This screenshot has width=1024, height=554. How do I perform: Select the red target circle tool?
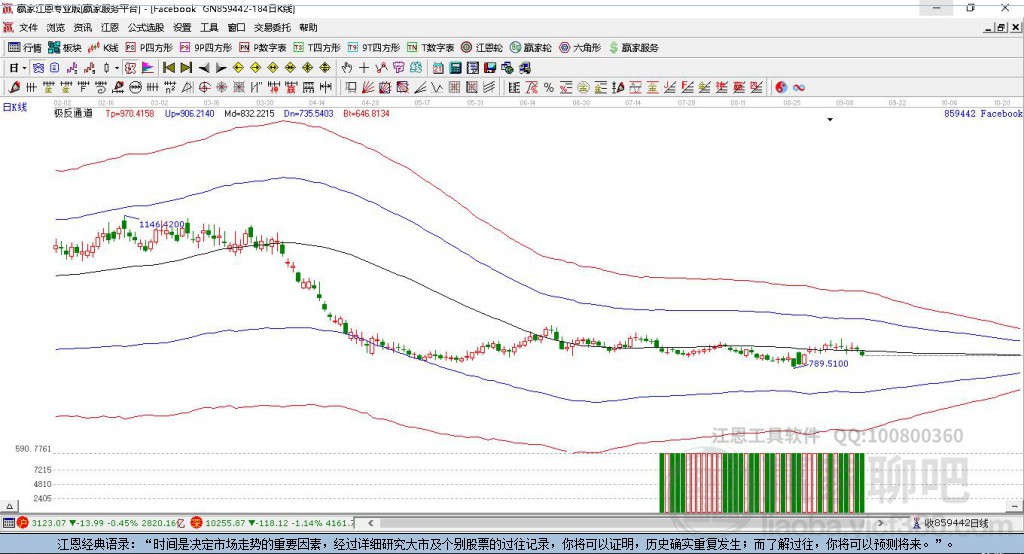point(204,87)
